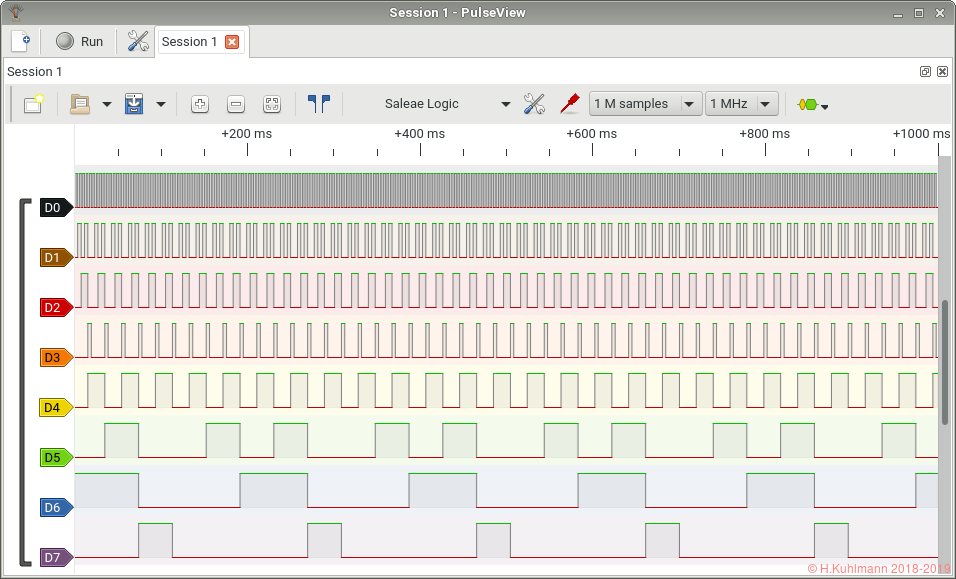Zoom in on the waveform
The width and height of the screenshot is (956, 579).
(x=200, y=104)
